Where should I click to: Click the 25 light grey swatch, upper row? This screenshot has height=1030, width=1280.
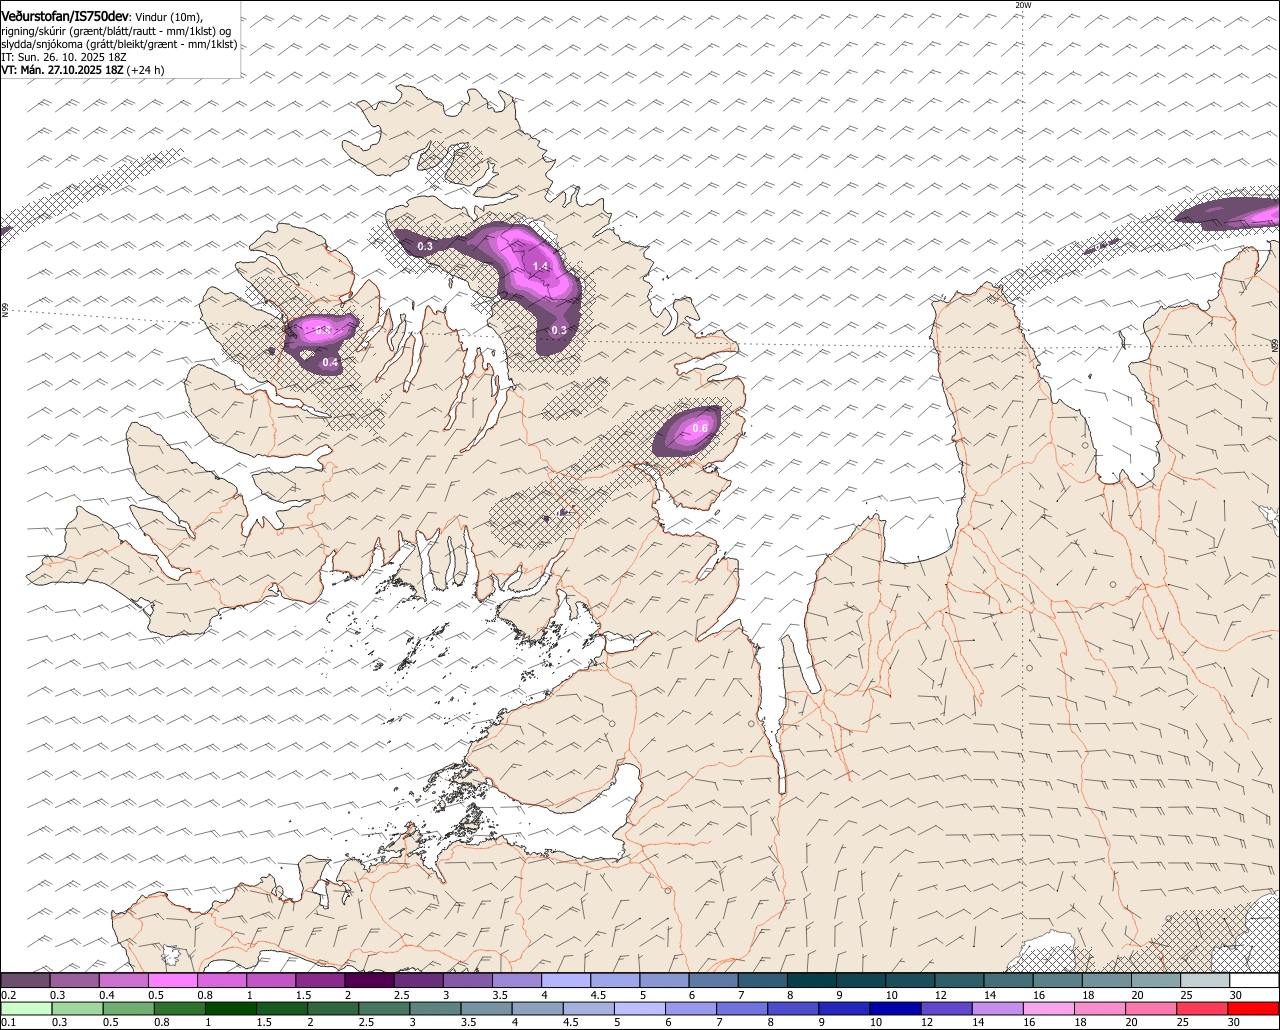(1205, 980)
